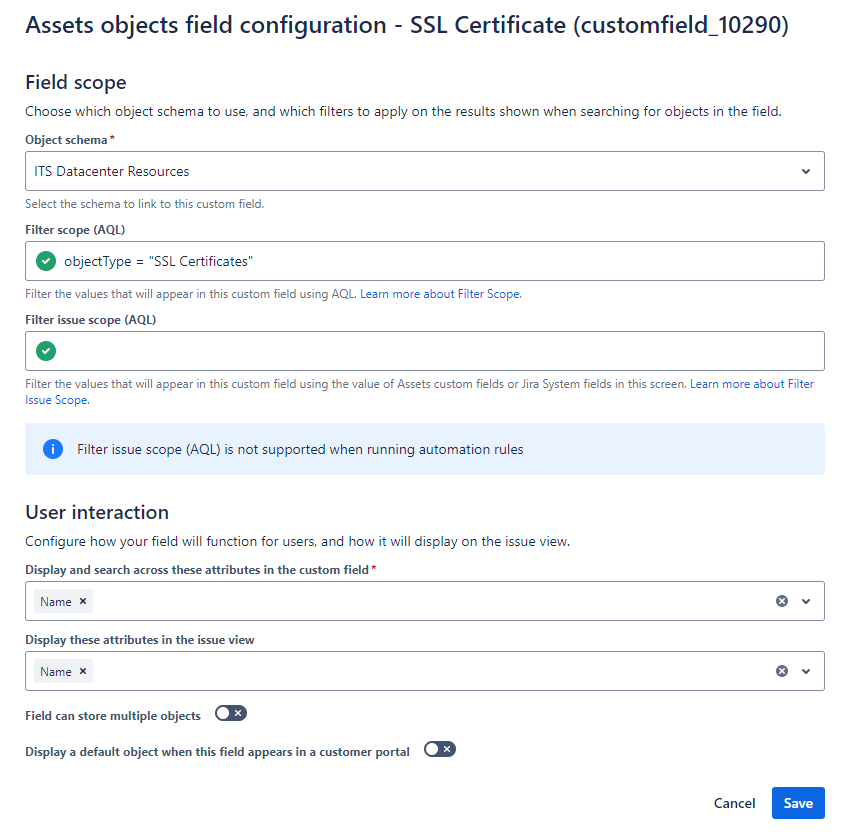
Task: Click the 'User interaction' heading
Action: pos(97,512)
